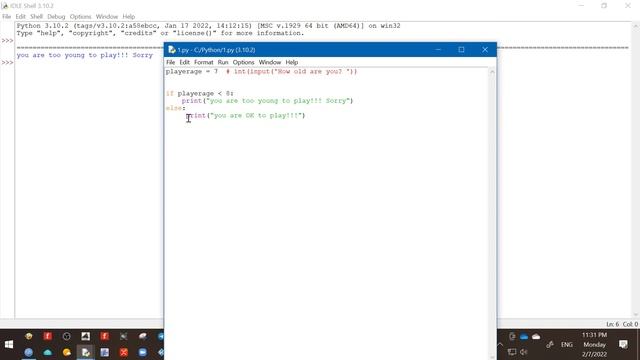Open Window menu in the 1.py editor window

click(x=270, y=62)
